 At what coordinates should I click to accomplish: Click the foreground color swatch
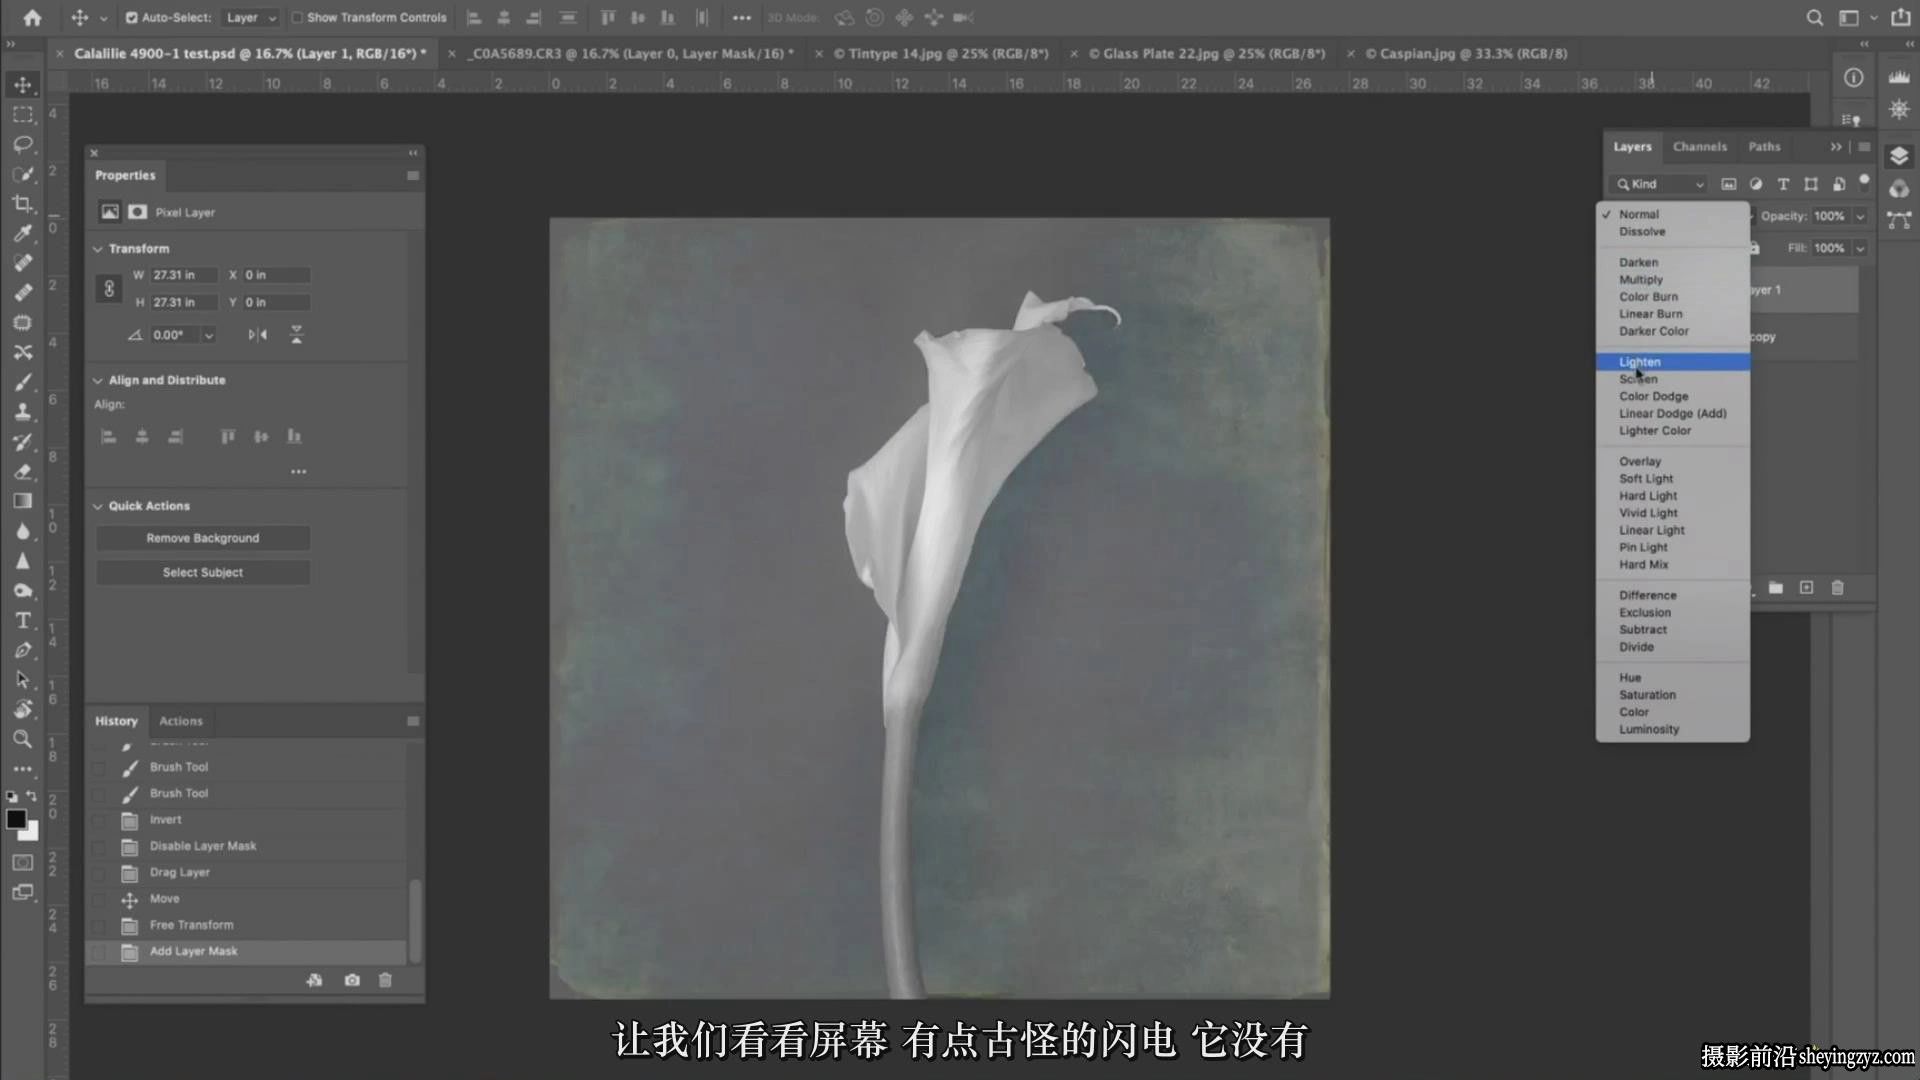[16, 819]
